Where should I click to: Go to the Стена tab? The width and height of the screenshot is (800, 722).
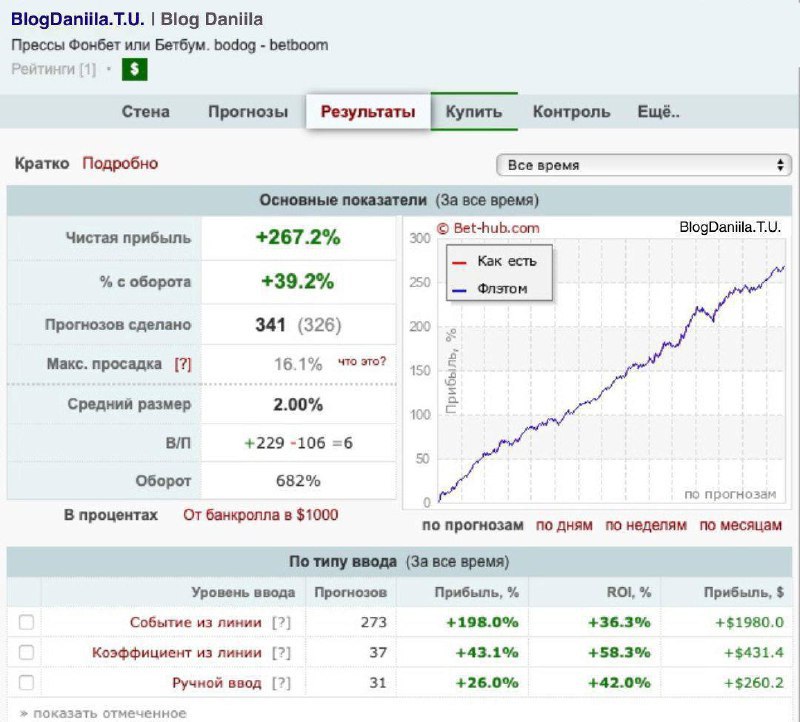(146, 112)
